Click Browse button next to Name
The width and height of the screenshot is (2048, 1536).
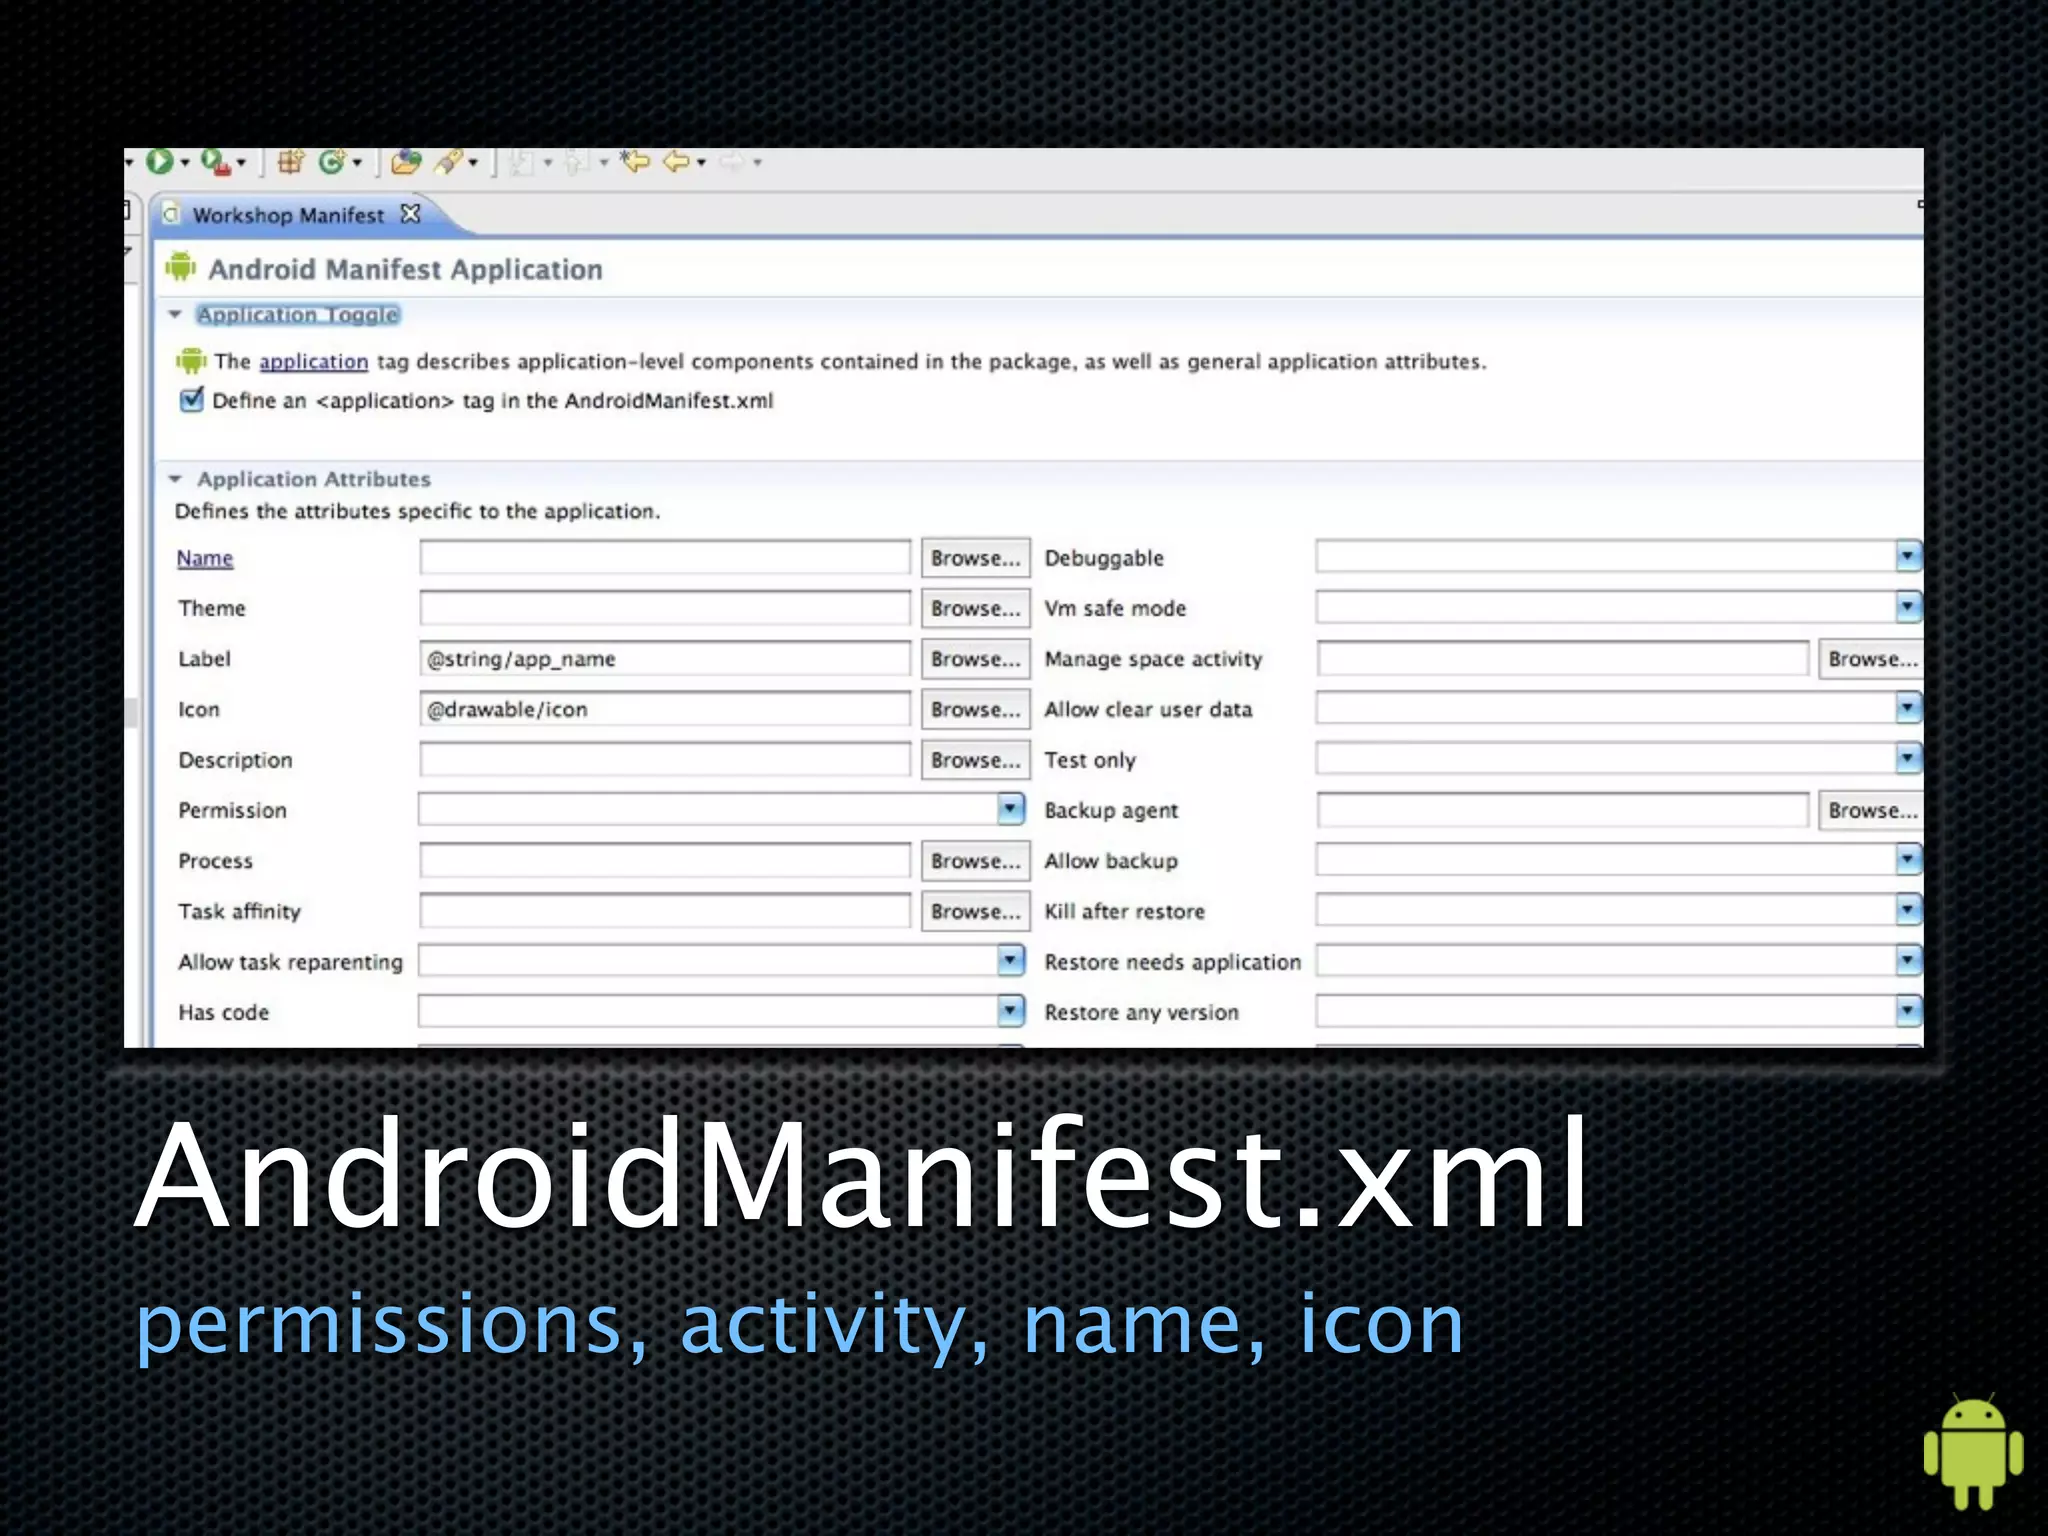pos(975,557)
